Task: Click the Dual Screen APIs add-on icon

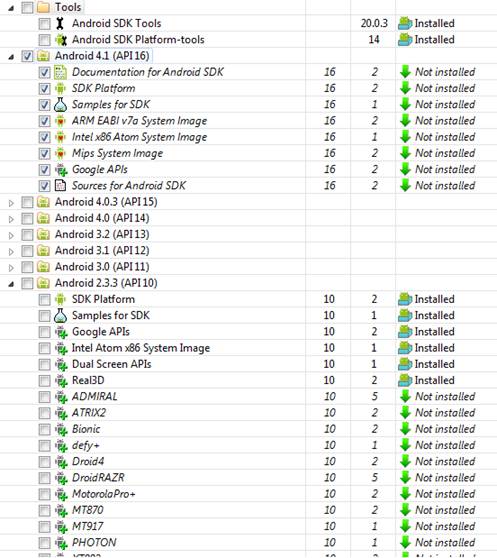Action: pos(61,364)
